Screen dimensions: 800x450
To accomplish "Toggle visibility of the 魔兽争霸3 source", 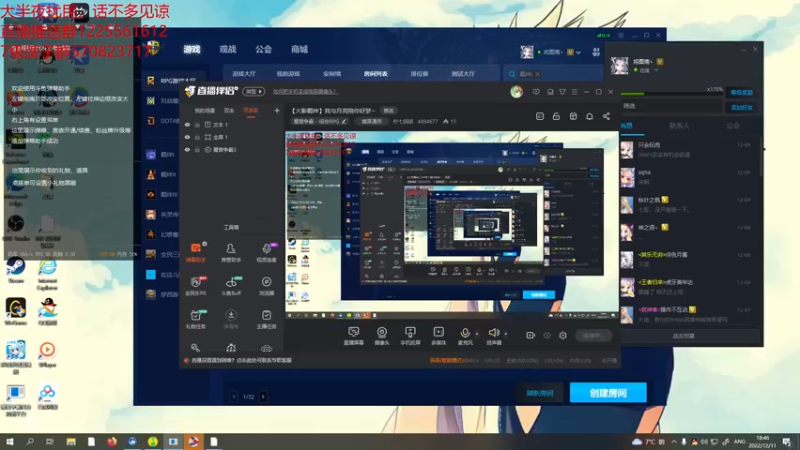I will click(x=187, y=150).
